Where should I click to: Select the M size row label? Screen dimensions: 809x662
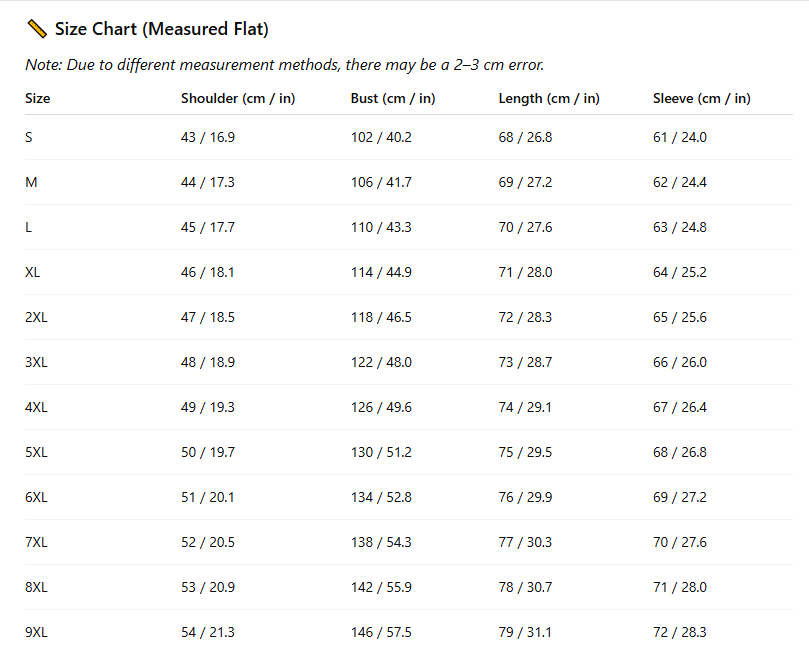point(31,182)
